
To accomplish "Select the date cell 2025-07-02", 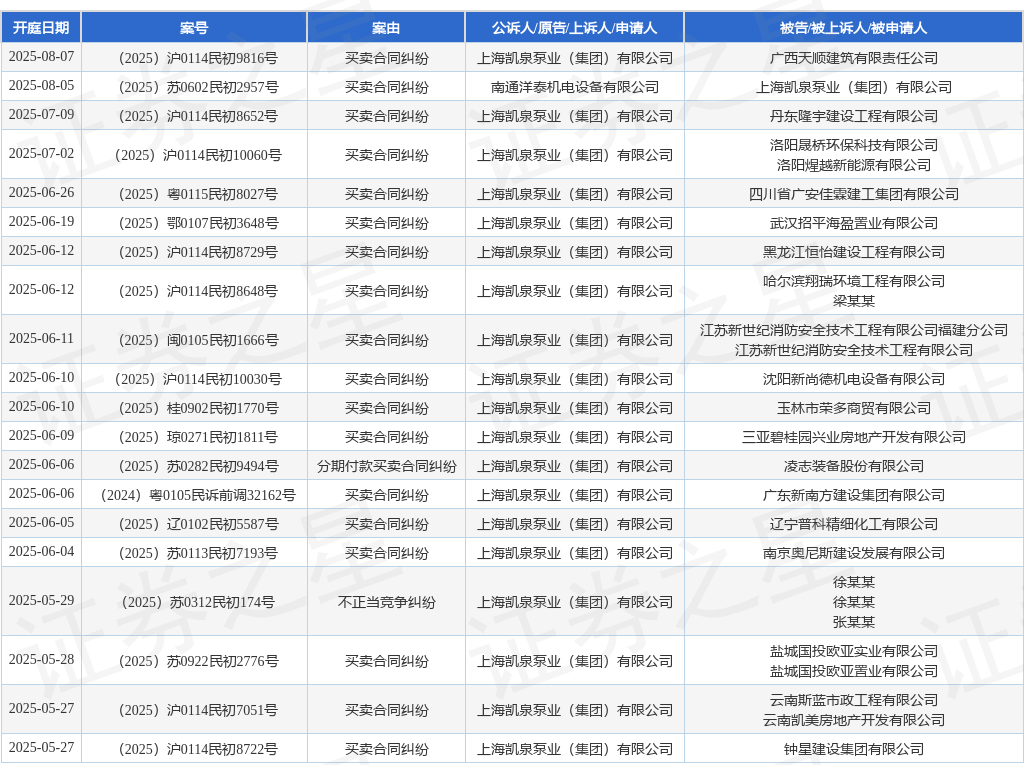I will 41,154.
